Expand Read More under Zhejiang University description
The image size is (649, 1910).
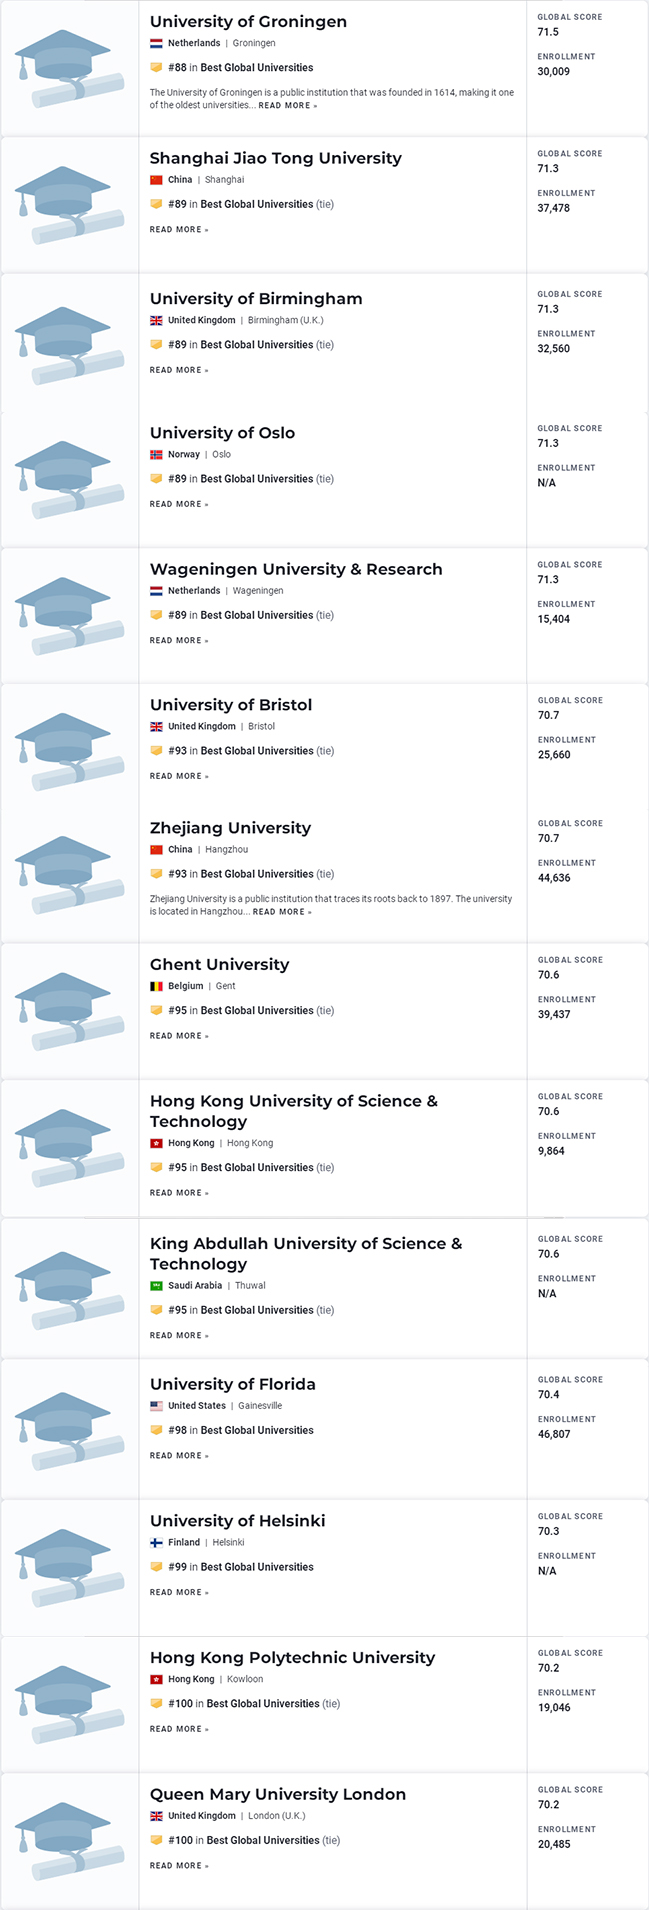282,912
